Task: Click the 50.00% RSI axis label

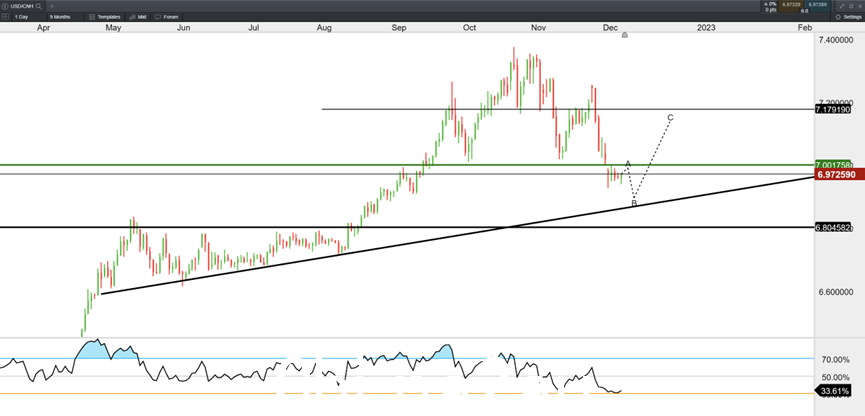Action: 835,377
